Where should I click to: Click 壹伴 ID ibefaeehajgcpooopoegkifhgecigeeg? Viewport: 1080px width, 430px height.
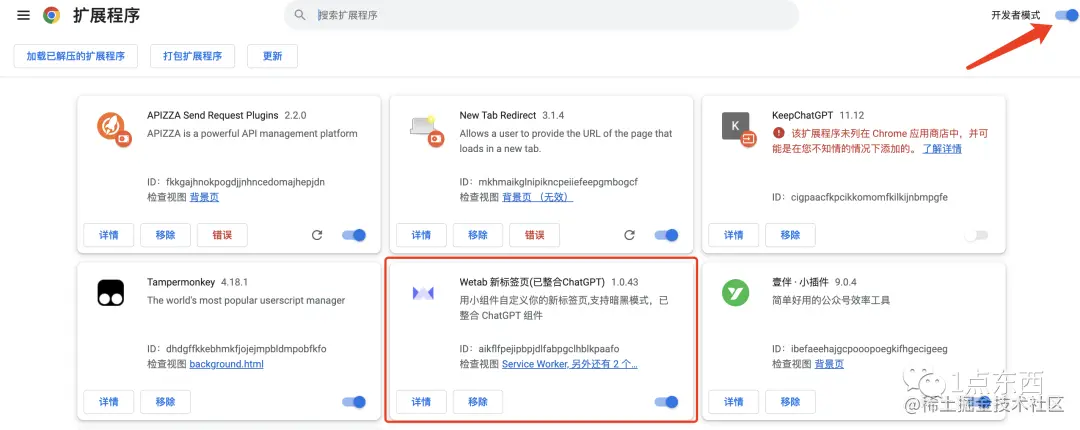tap(869, 349)
